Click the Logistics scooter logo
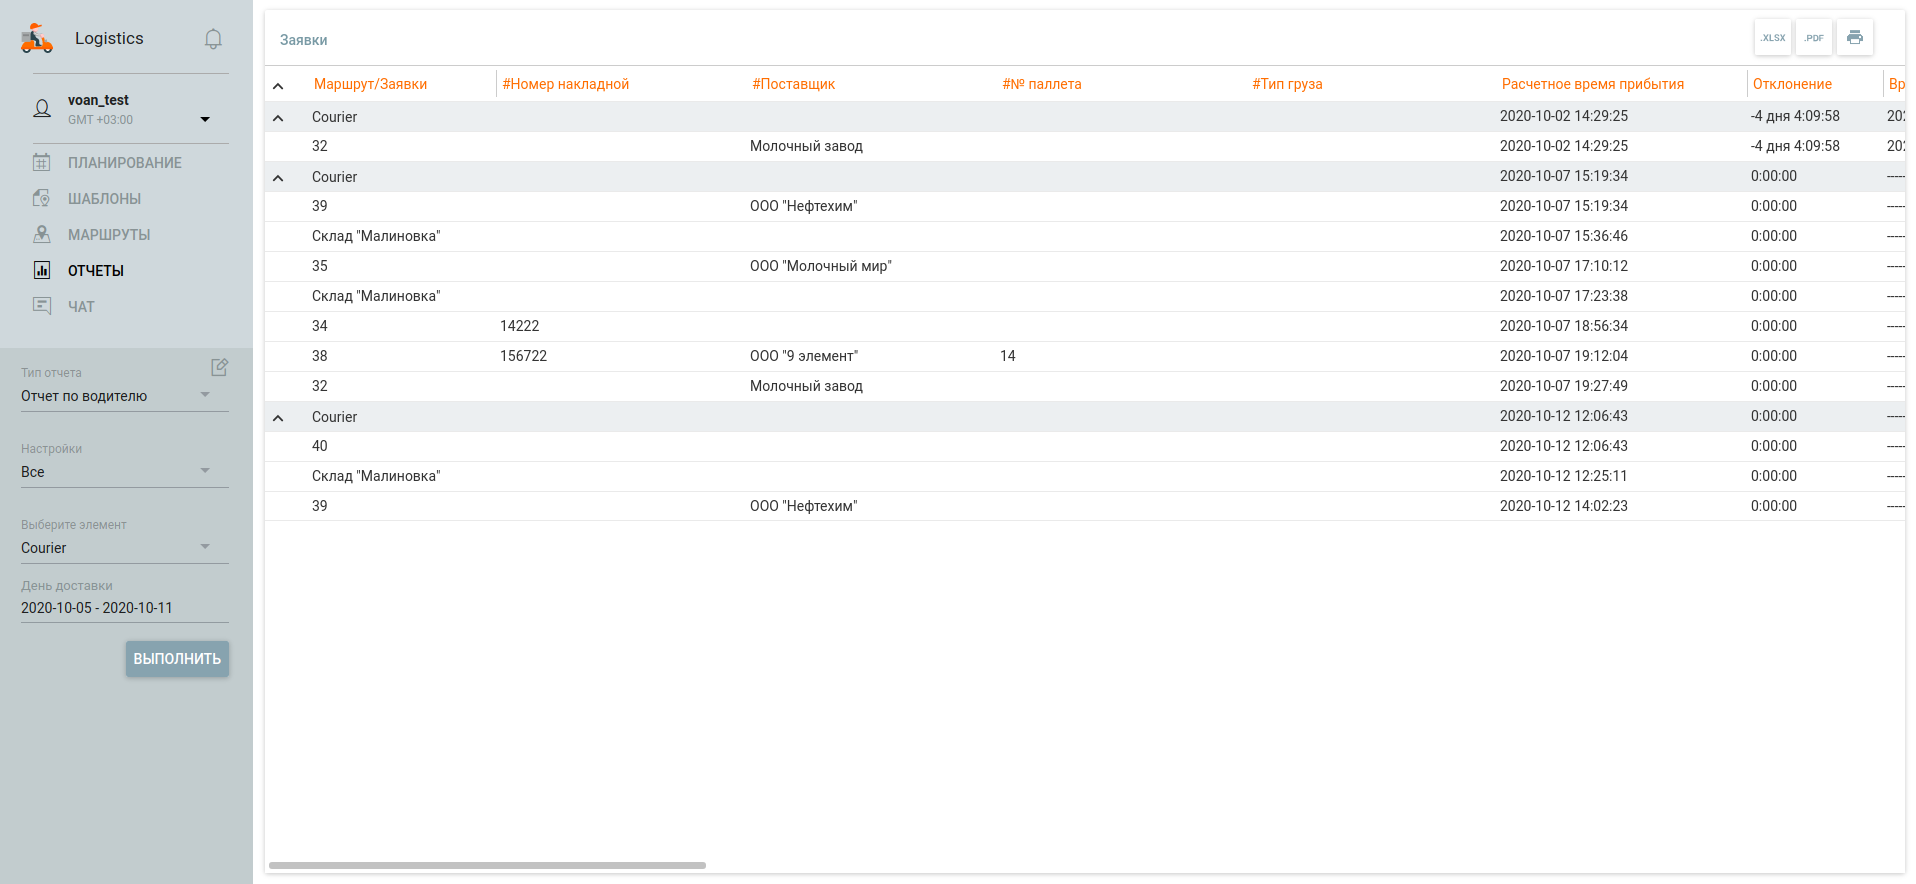 [x=37, y=39]
